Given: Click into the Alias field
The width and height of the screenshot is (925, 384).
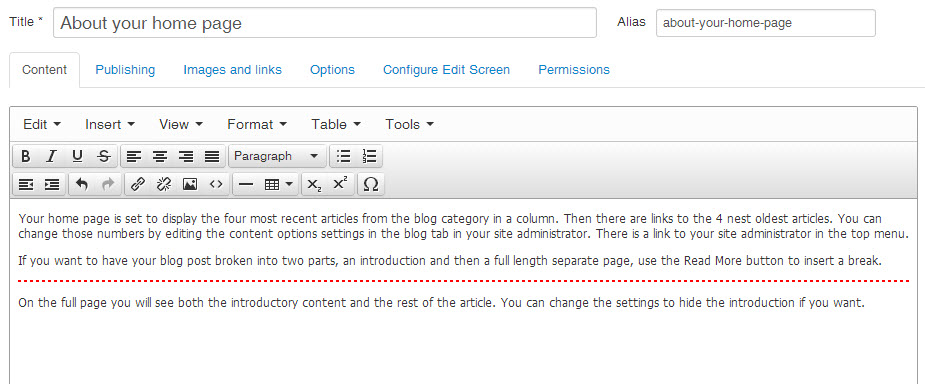Looking at the screenshot, I should click(x=766, y=23).
